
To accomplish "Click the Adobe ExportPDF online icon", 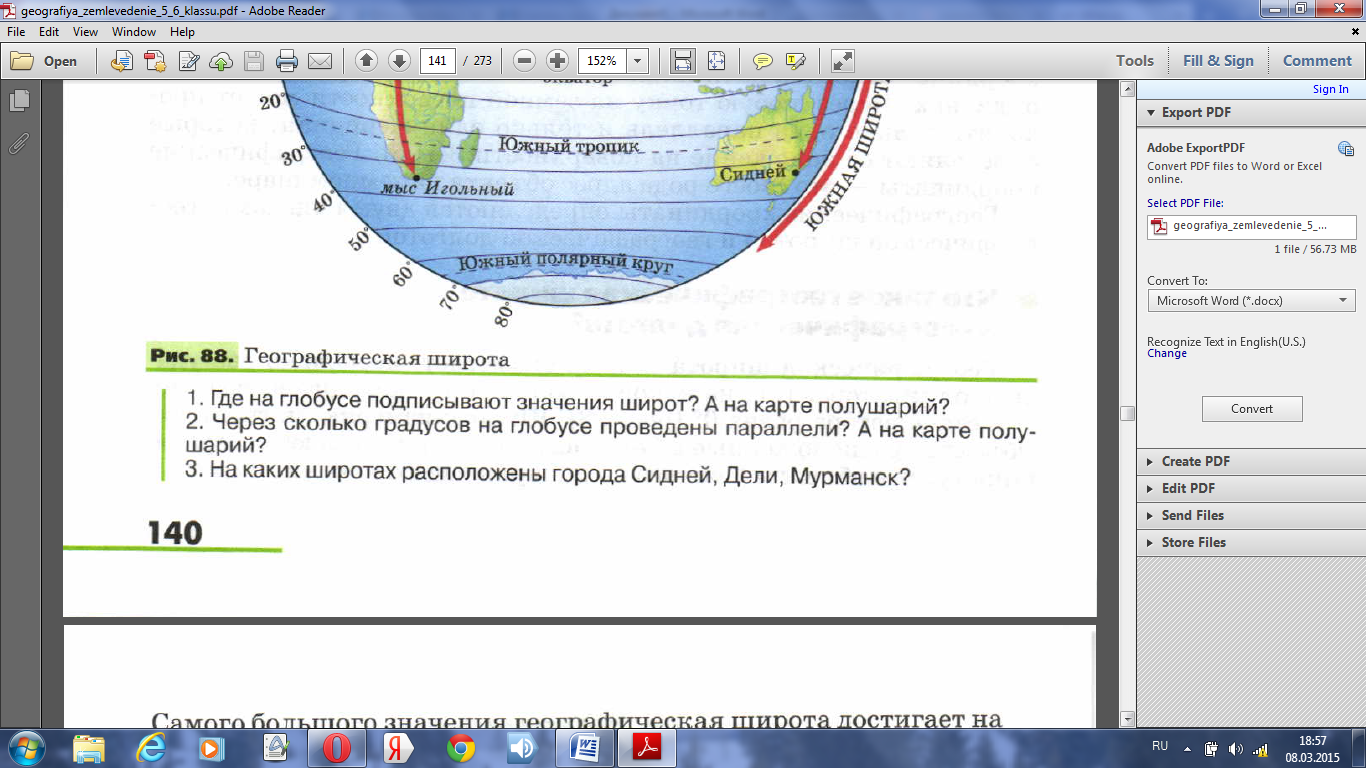I will [x=1346, y=150].
